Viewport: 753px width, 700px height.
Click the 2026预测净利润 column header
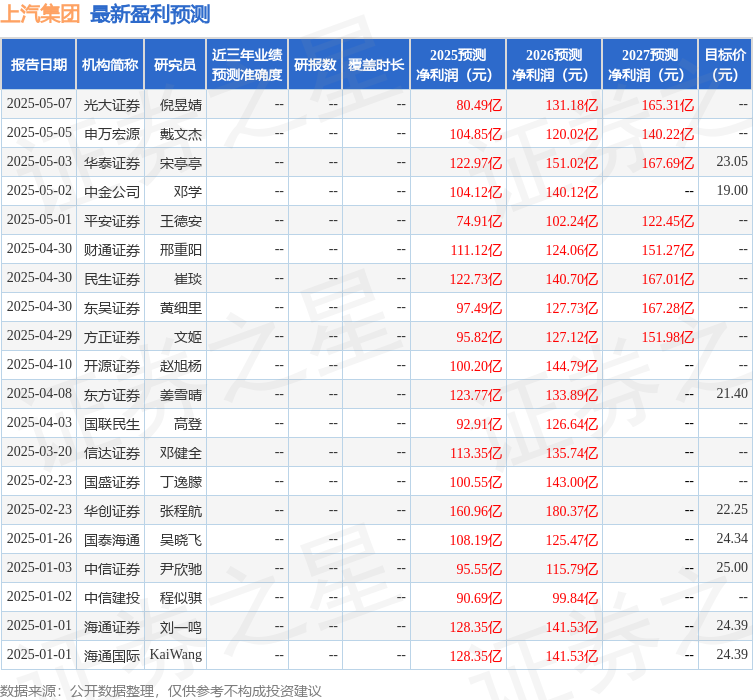[x=554, y=65]
